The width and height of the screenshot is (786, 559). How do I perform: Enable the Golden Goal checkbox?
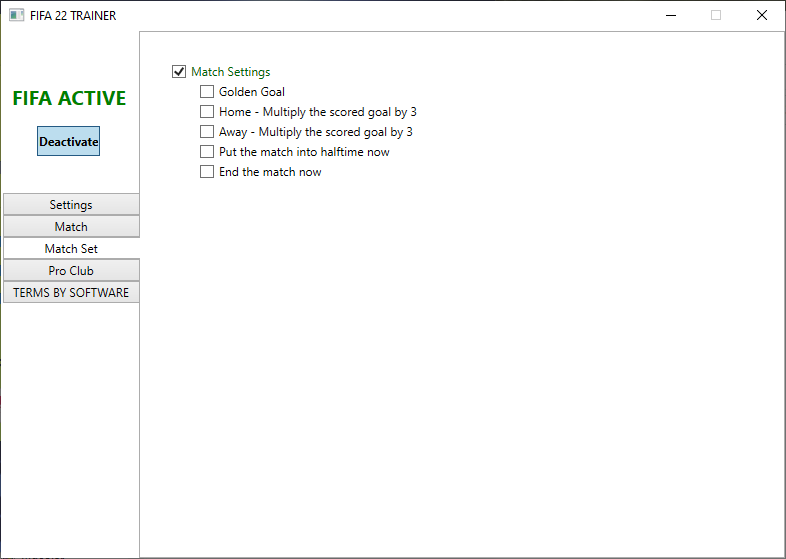[x=207, y=92]
